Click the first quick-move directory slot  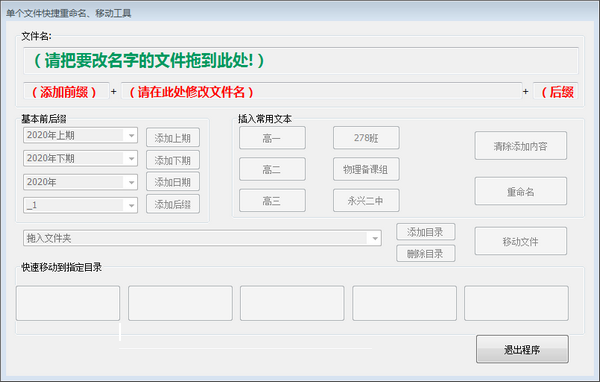[x=68, y=303]
